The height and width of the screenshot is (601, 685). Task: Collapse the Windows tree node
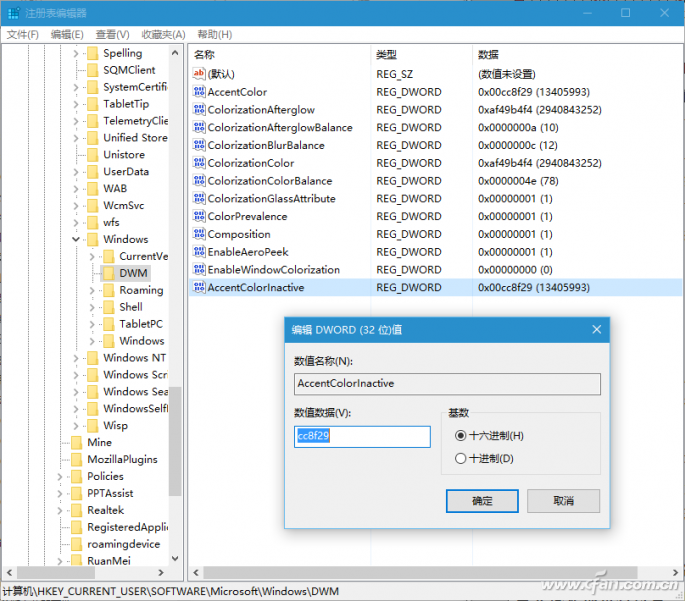coord(76,239)
